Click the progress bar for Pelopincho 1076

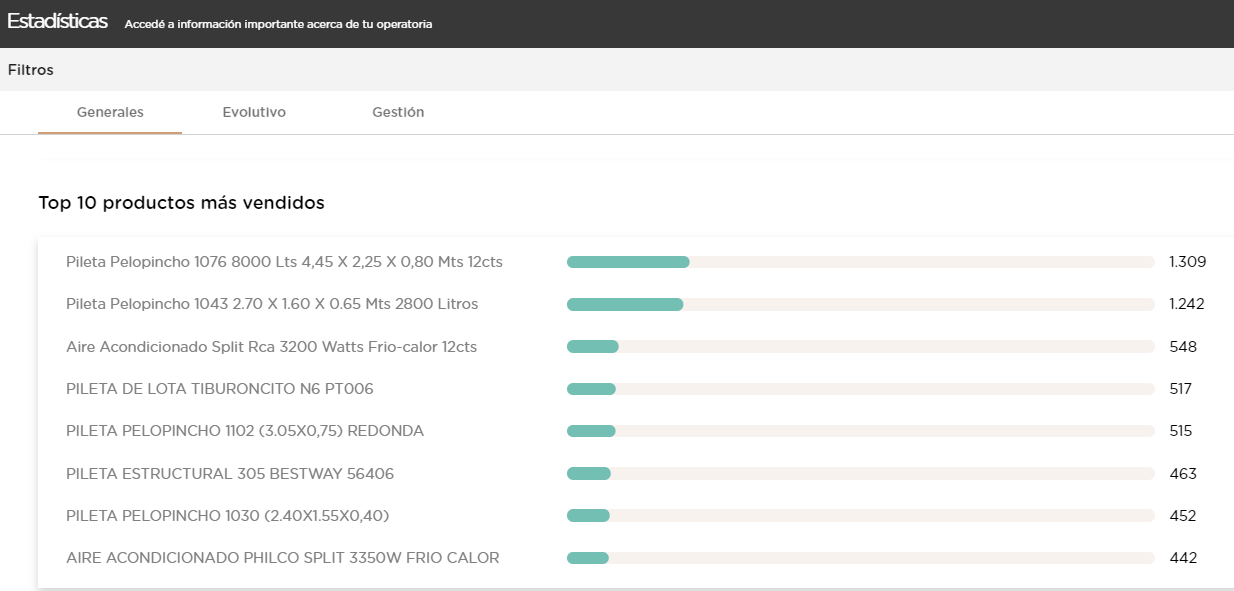click(x=861, y=262)
